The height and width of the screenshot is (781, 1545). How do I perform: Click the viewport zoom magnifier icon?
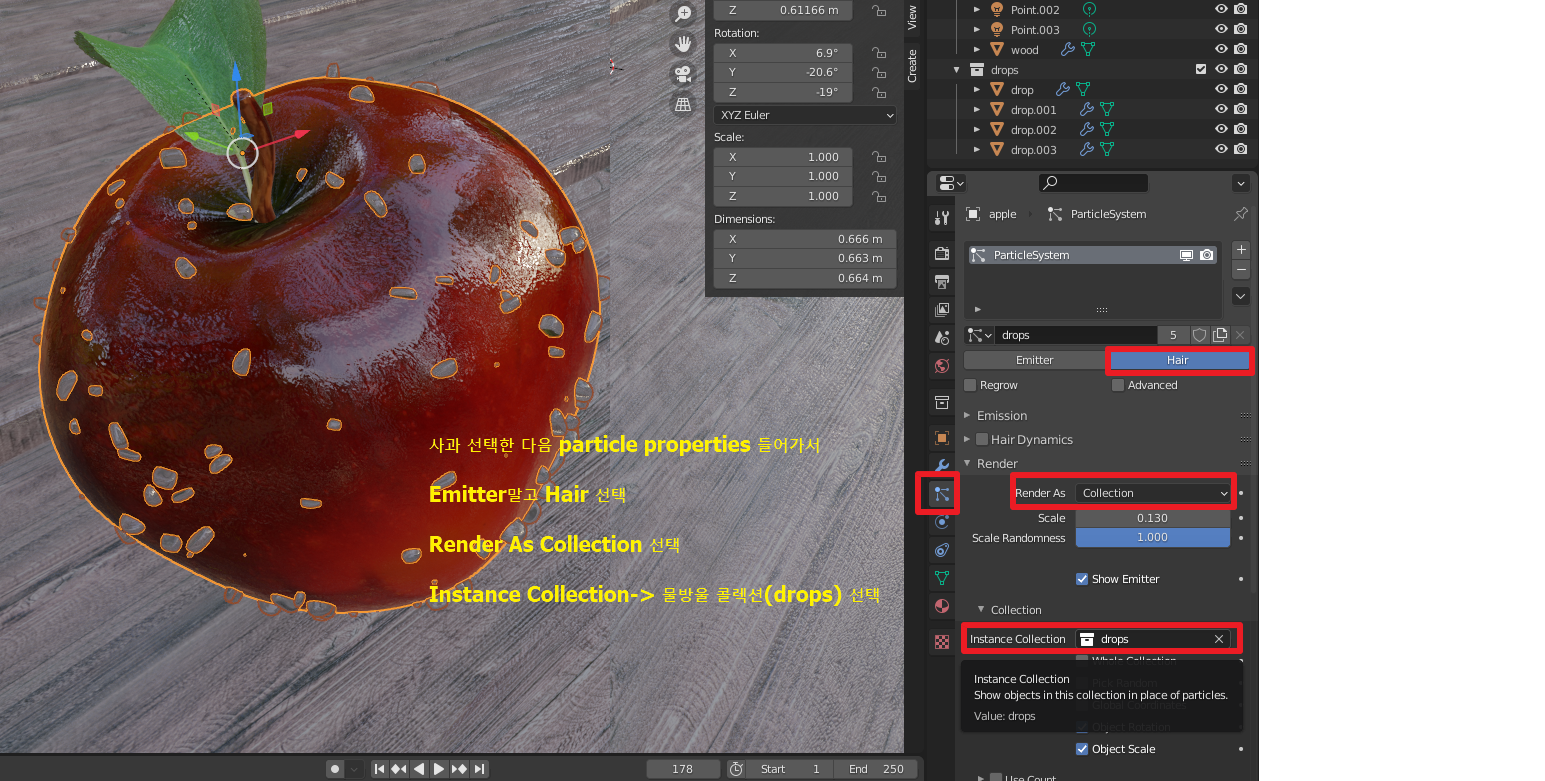[x=683, y=14]
